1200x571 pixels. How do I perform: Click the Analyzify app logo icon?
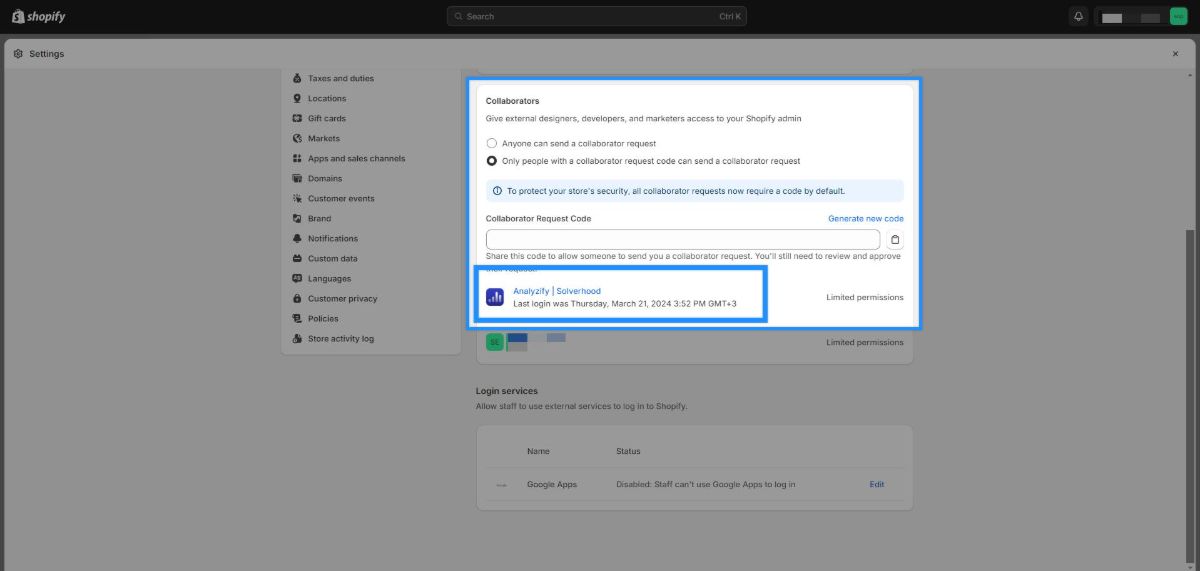point(495,297)
